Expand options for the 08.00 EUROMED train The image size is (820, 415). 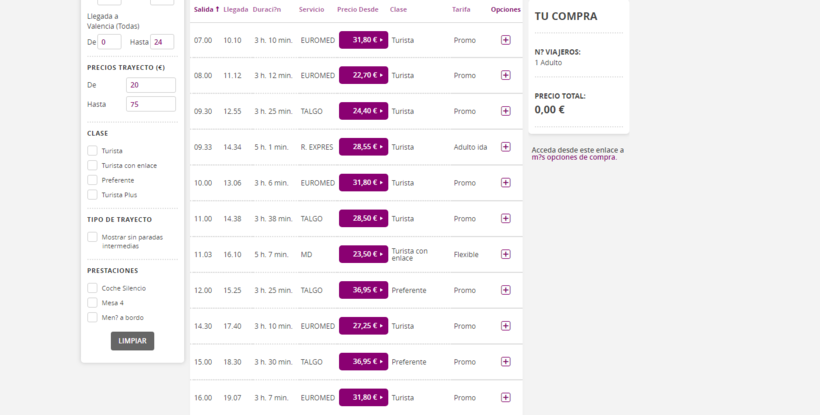coord(505,75)
